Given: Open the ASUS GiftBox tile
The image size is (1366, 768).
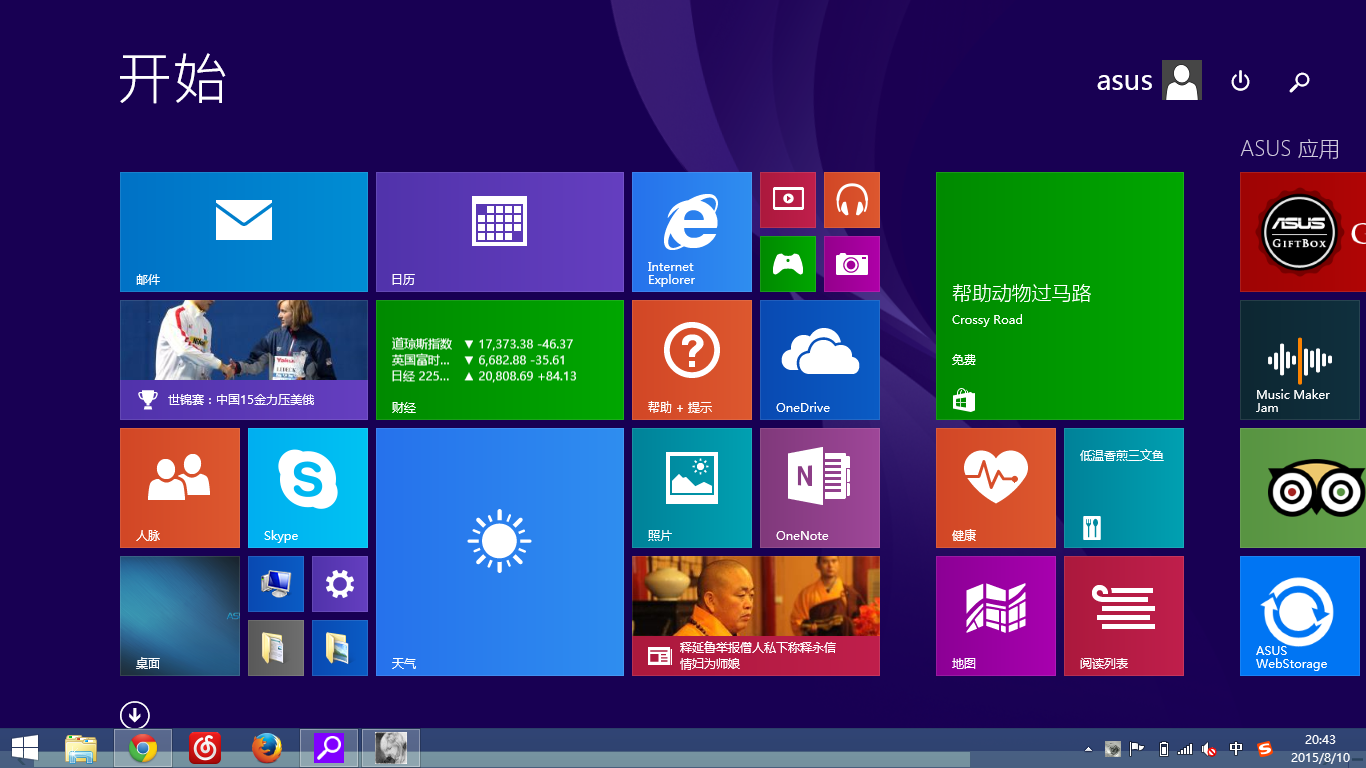Looking at the screenshot, I should (x=1303, y=232).
